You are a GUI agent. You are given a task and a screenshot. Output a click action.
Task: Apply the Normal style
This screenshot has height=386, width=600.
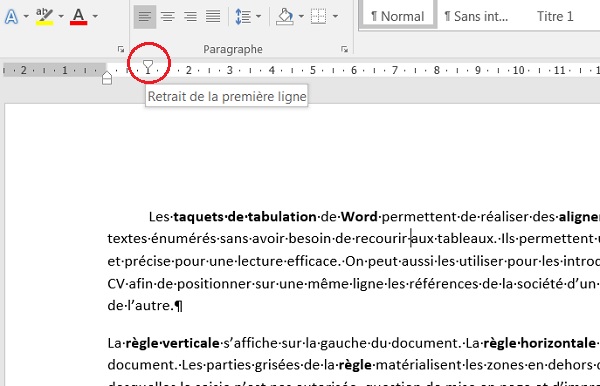(398, 16)
